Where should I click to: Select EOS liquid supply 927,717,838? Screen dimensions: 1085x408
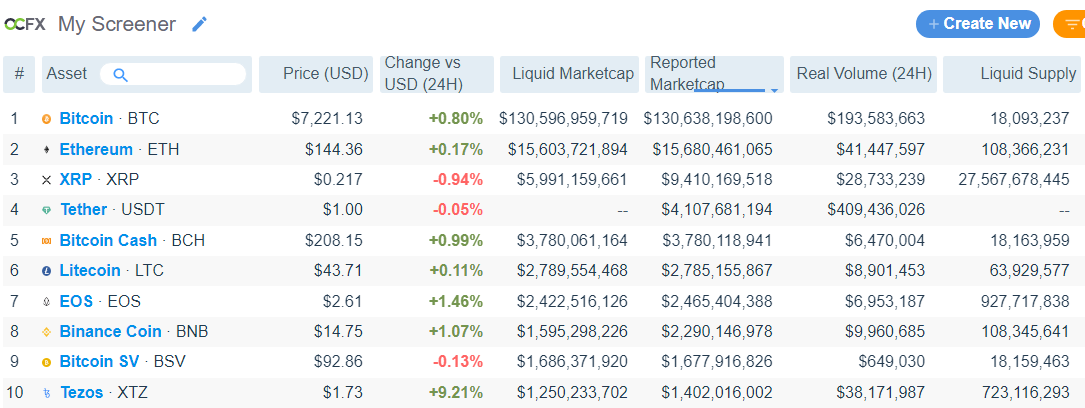[1025, 301]
